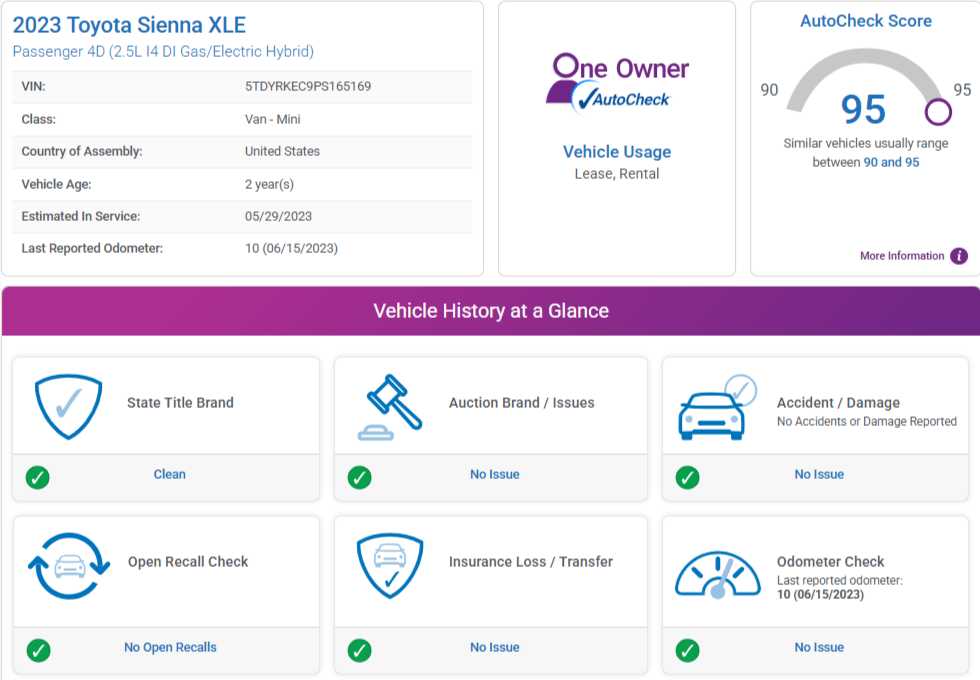
Task: Click the AutoCheck score gauge circle marker
Action: click(x=938, y=111)
